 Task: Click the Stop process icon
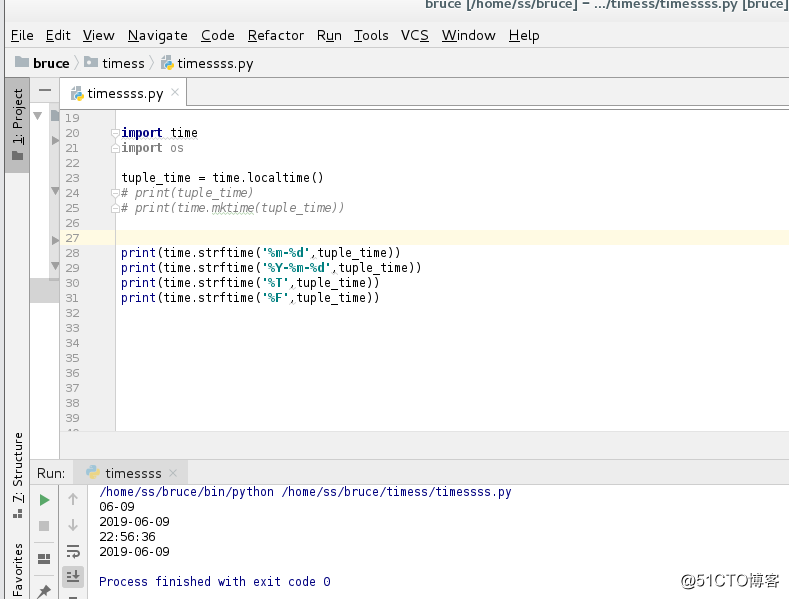click(44, 526)
